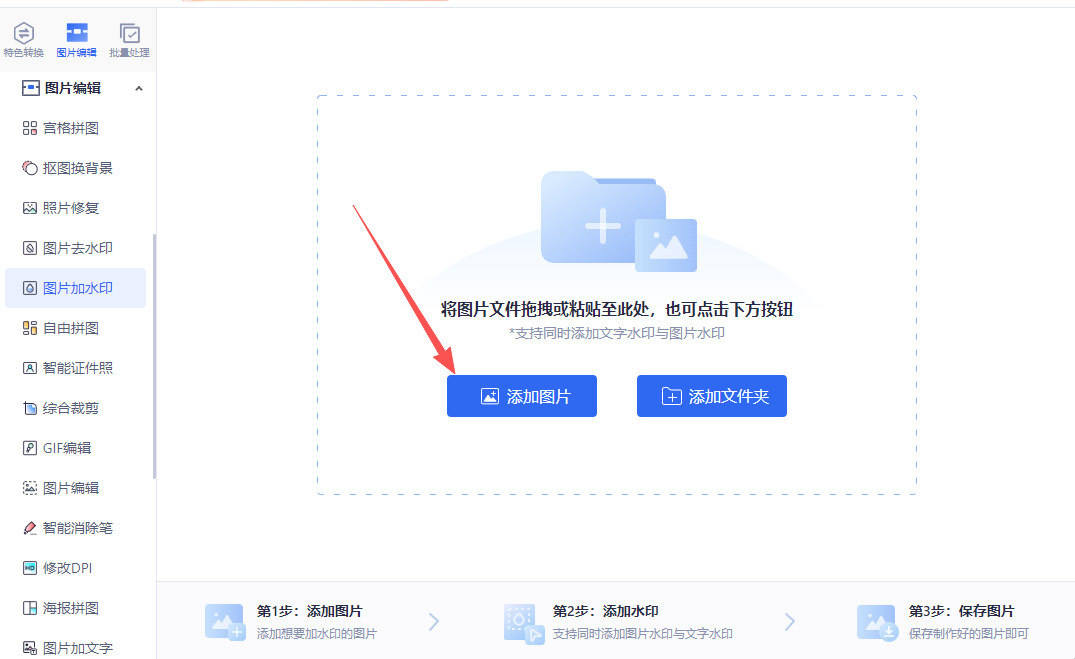Open 宫格拼图 from the sidebar
This screenshot has height=659, width=1075.
(x=71, y=128)
